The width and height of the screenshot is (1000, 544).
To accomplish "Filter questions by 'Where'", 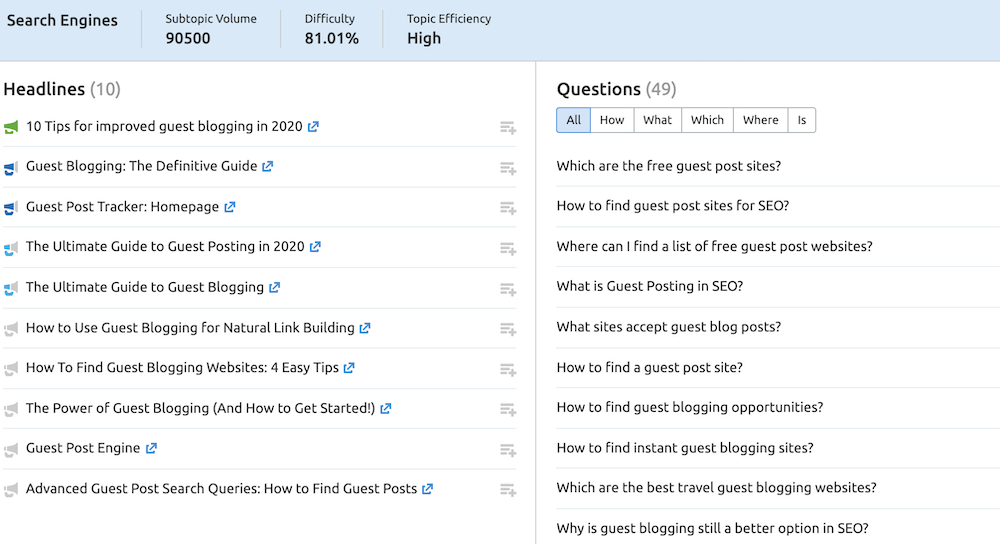I will point(760,120).
